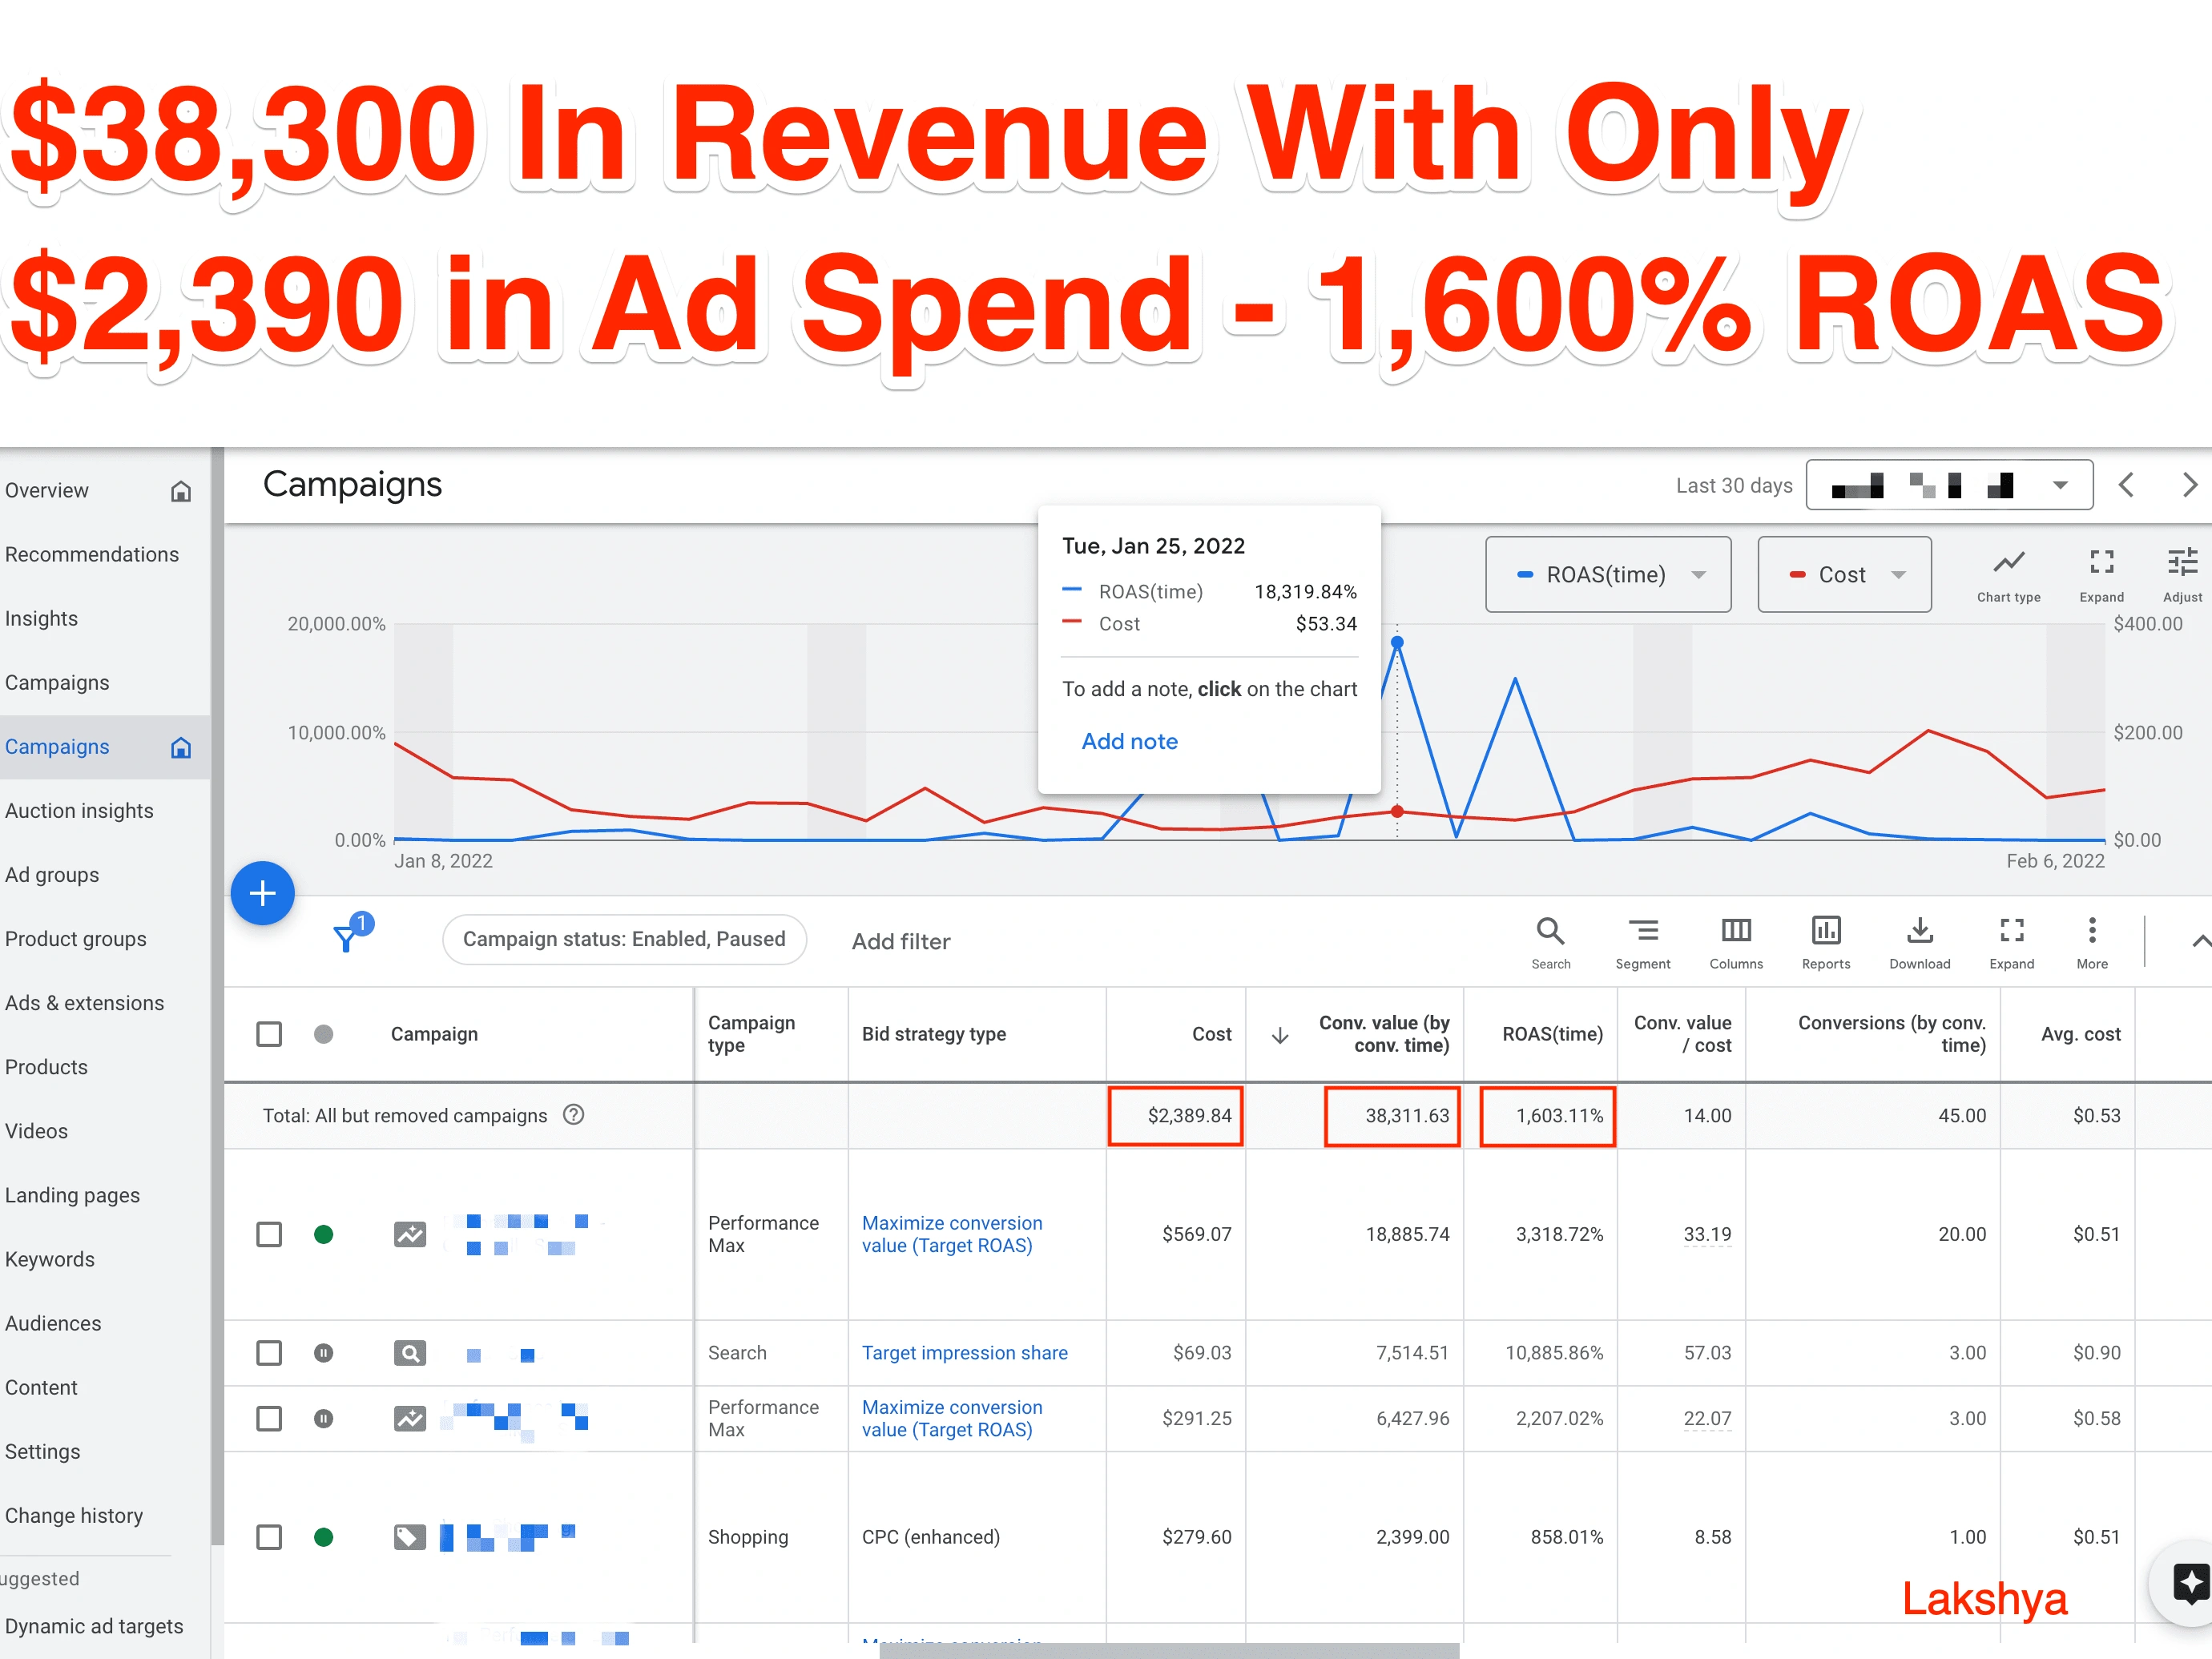Open Maximize conversion value link in $291.25 row
2212x1659 pixels.
(x=951, y=1418)
